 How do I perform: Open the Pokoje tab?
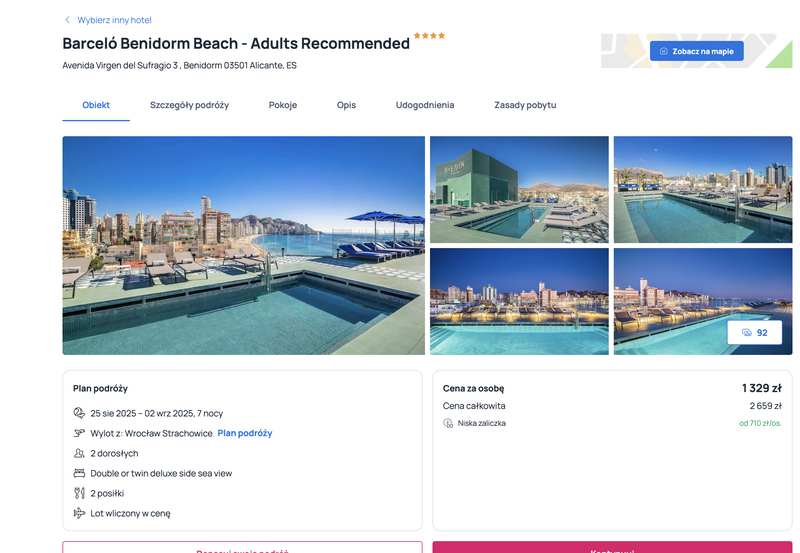(283, 105)
